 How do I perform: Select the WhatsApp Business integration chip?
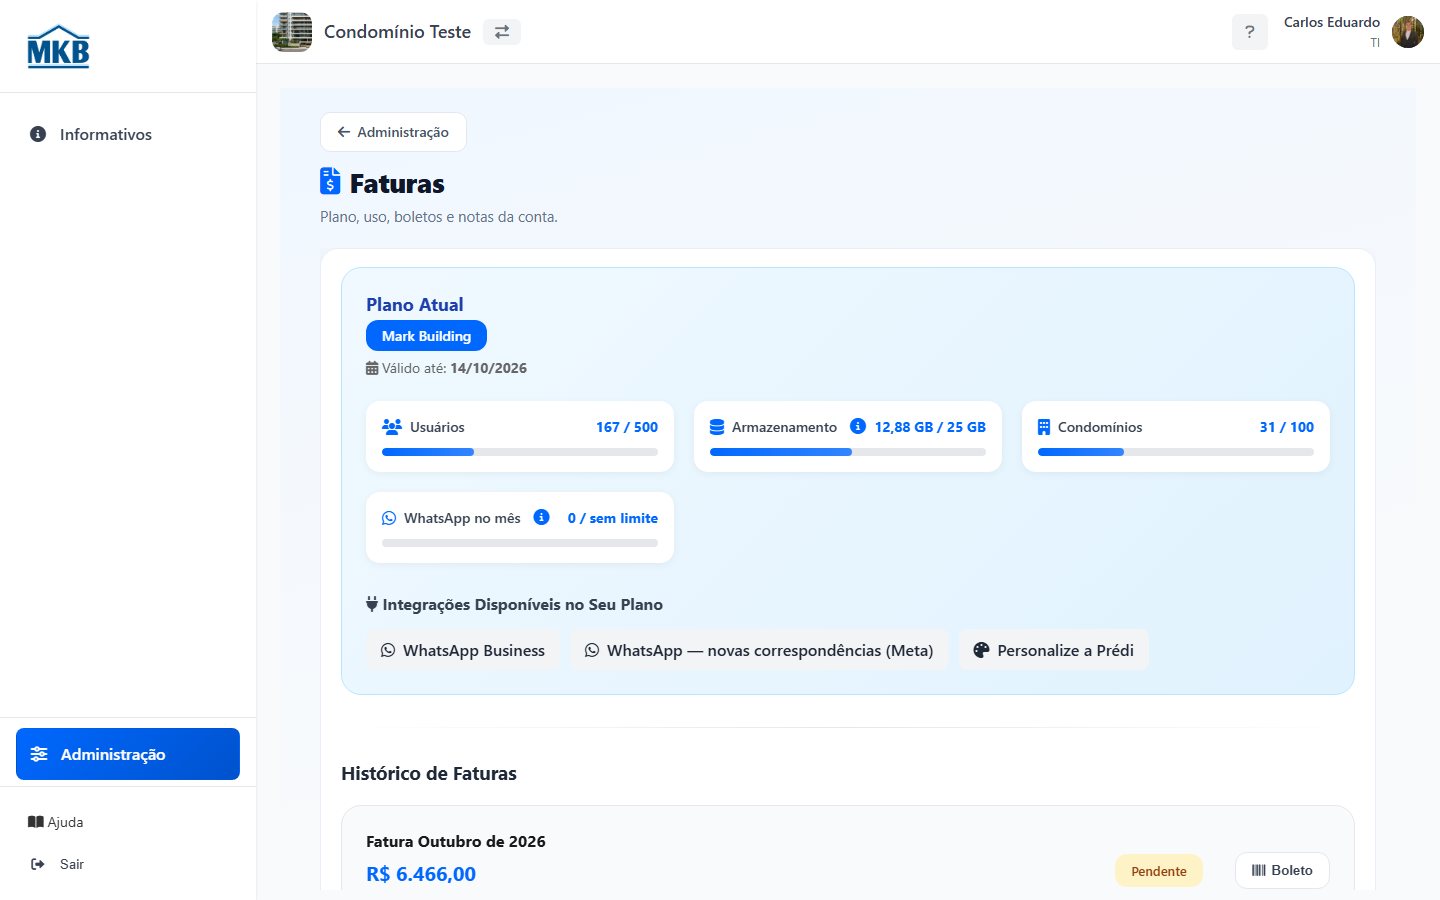[x=463, y=650]
